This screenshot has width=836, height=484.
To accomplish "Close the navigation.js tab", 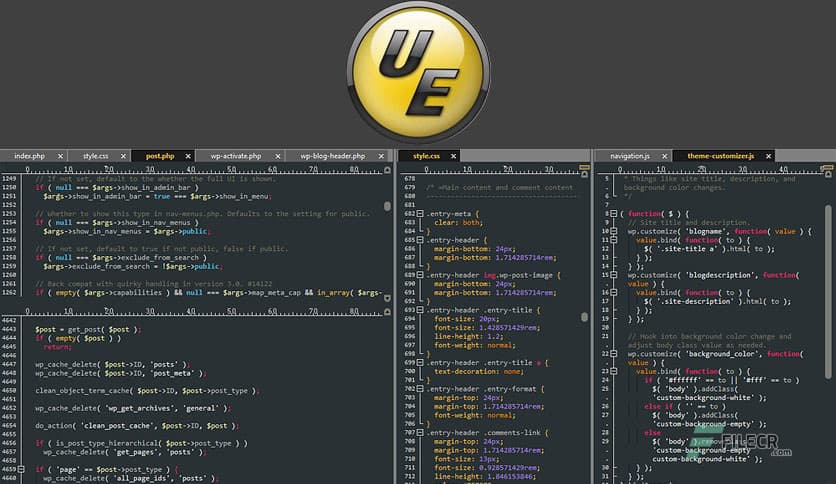I will pyautogui.click(x=664, y=156).
